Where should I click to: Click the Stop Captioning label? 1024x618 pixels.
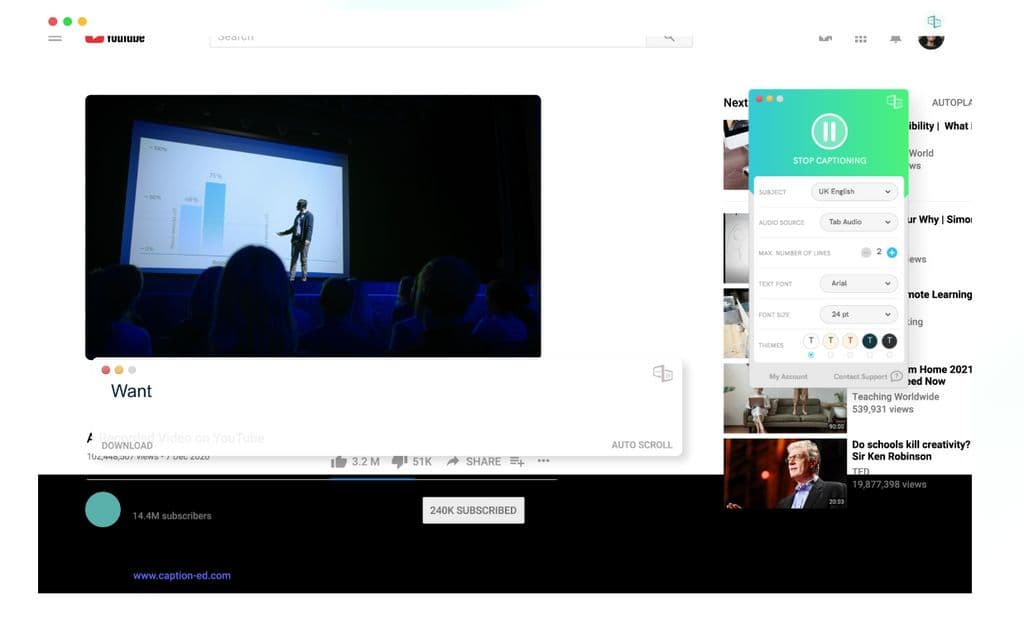coord(829,161)
